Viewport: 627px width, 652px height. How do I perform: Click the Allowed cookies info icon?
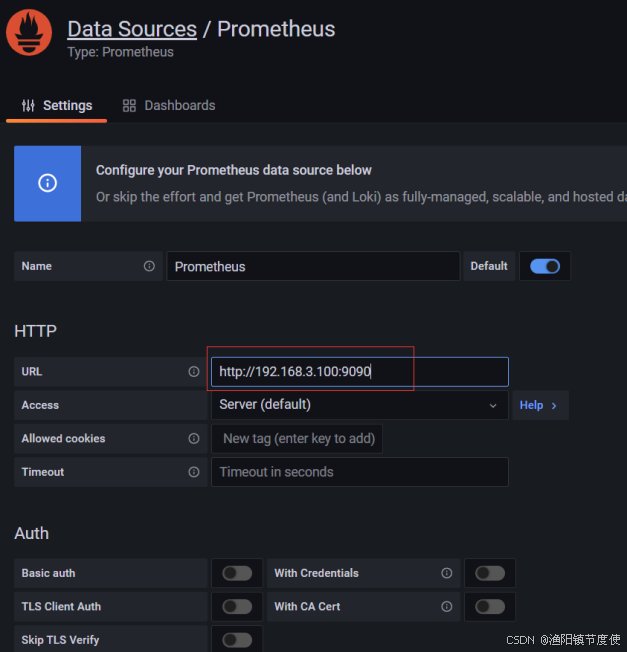point(194,438)
